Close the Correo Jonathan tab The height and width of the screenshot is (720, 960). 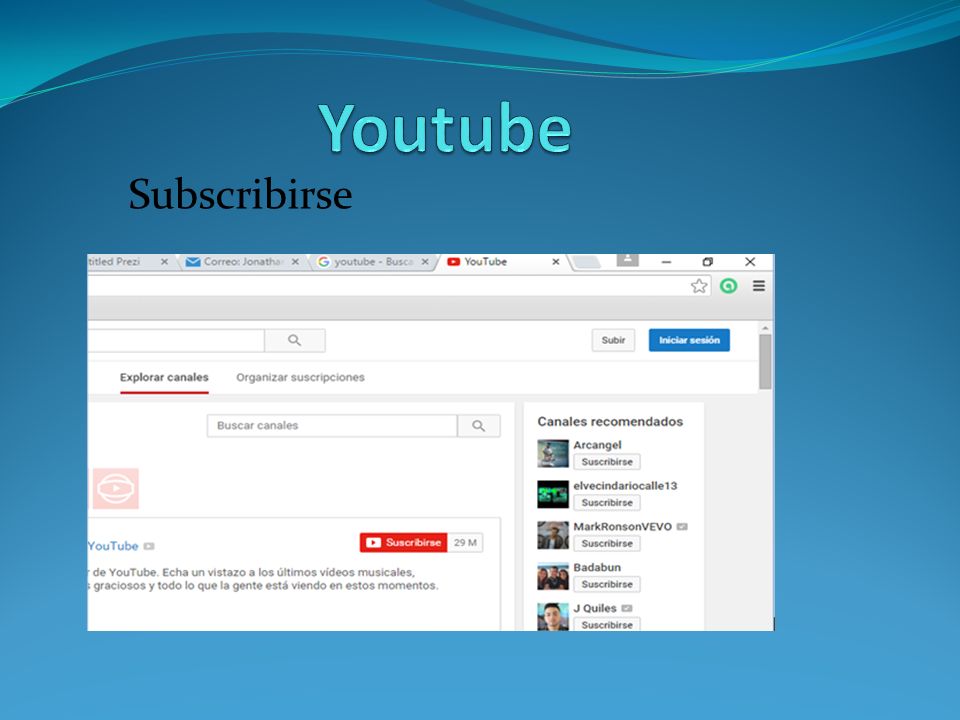[295, 261]
